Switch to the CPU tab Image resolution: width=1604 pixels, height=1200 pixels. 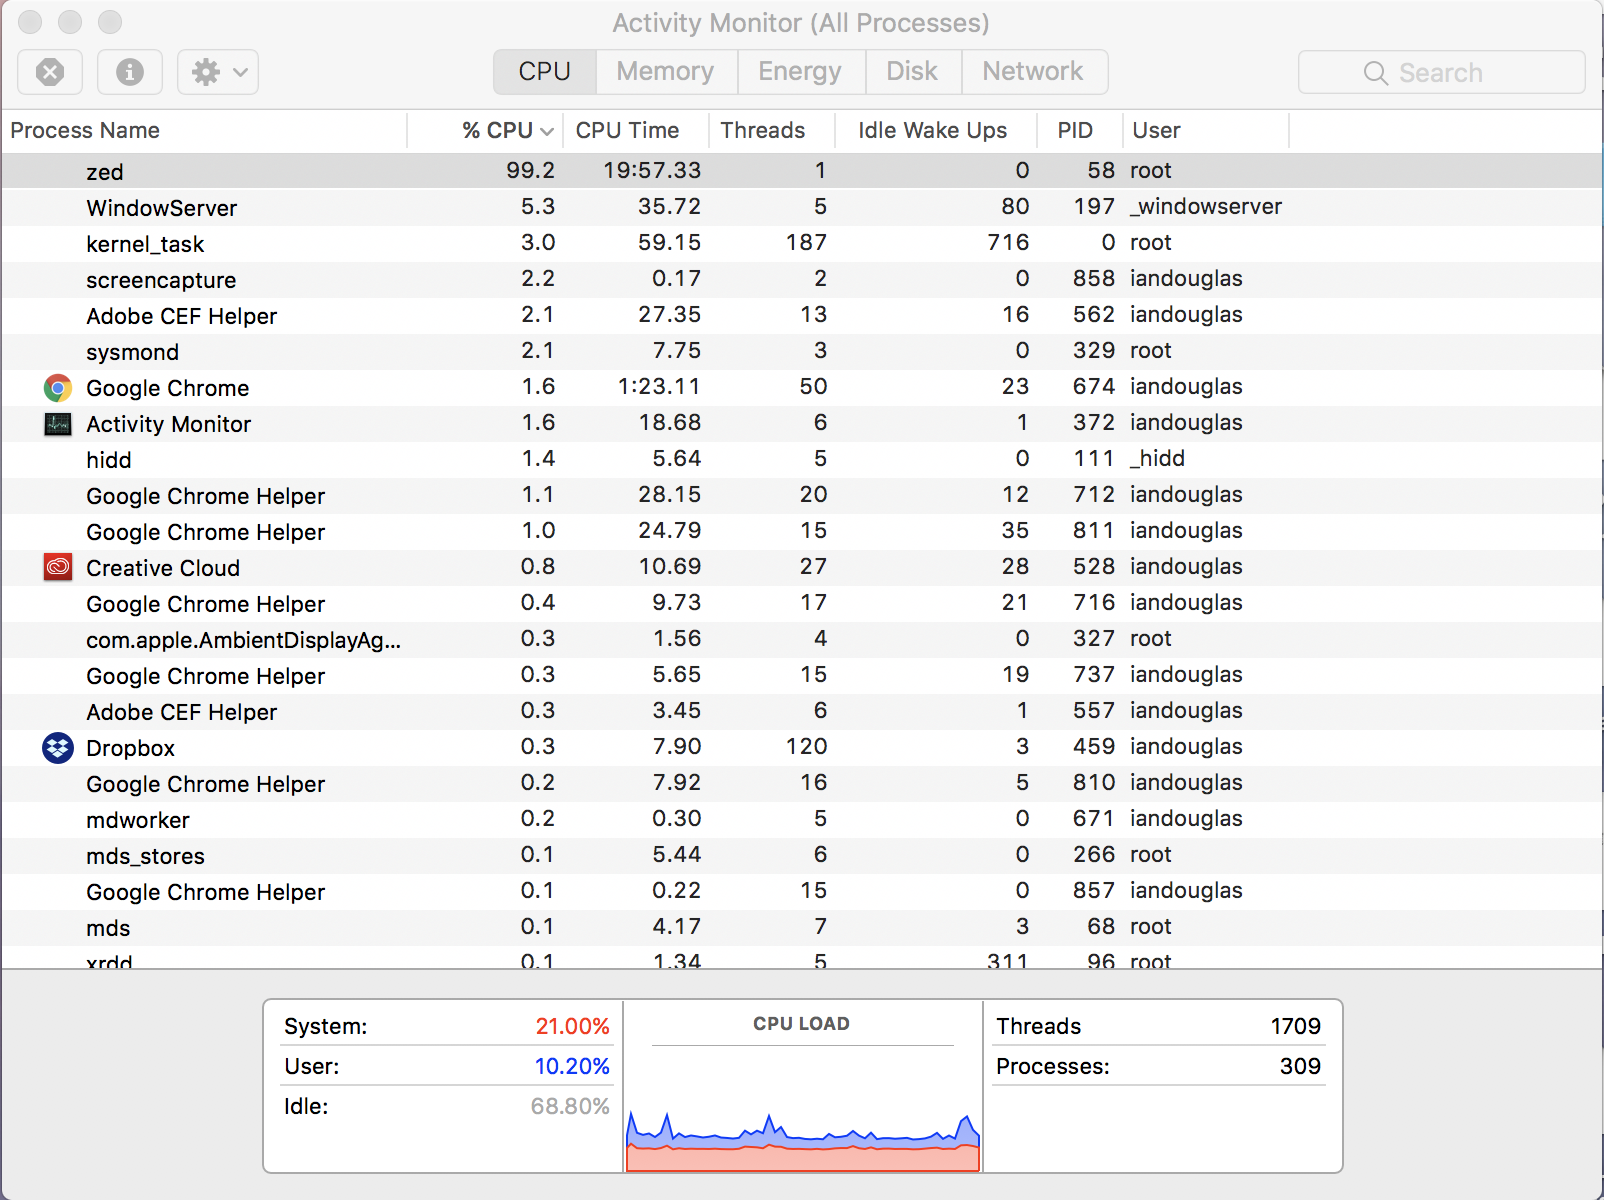(x=545, y=72)
